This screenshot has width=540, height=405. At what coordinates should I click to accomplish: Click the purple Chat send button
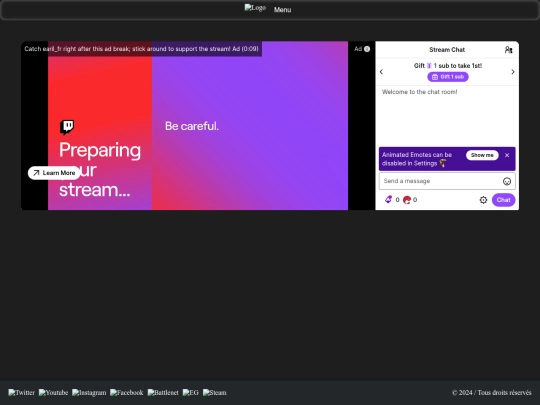coord(503,200)
